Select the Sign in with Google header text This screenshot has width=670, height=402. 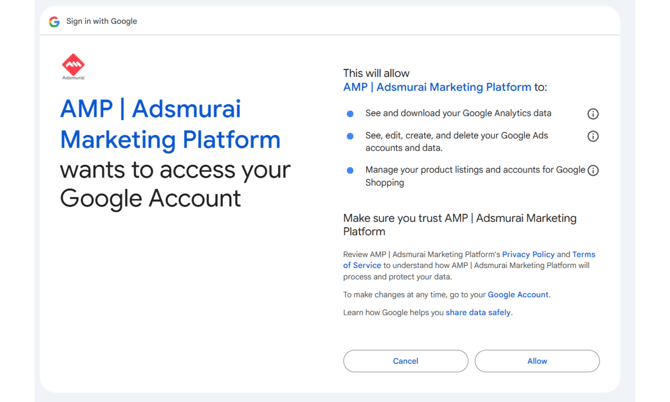[x=101, y=21]
